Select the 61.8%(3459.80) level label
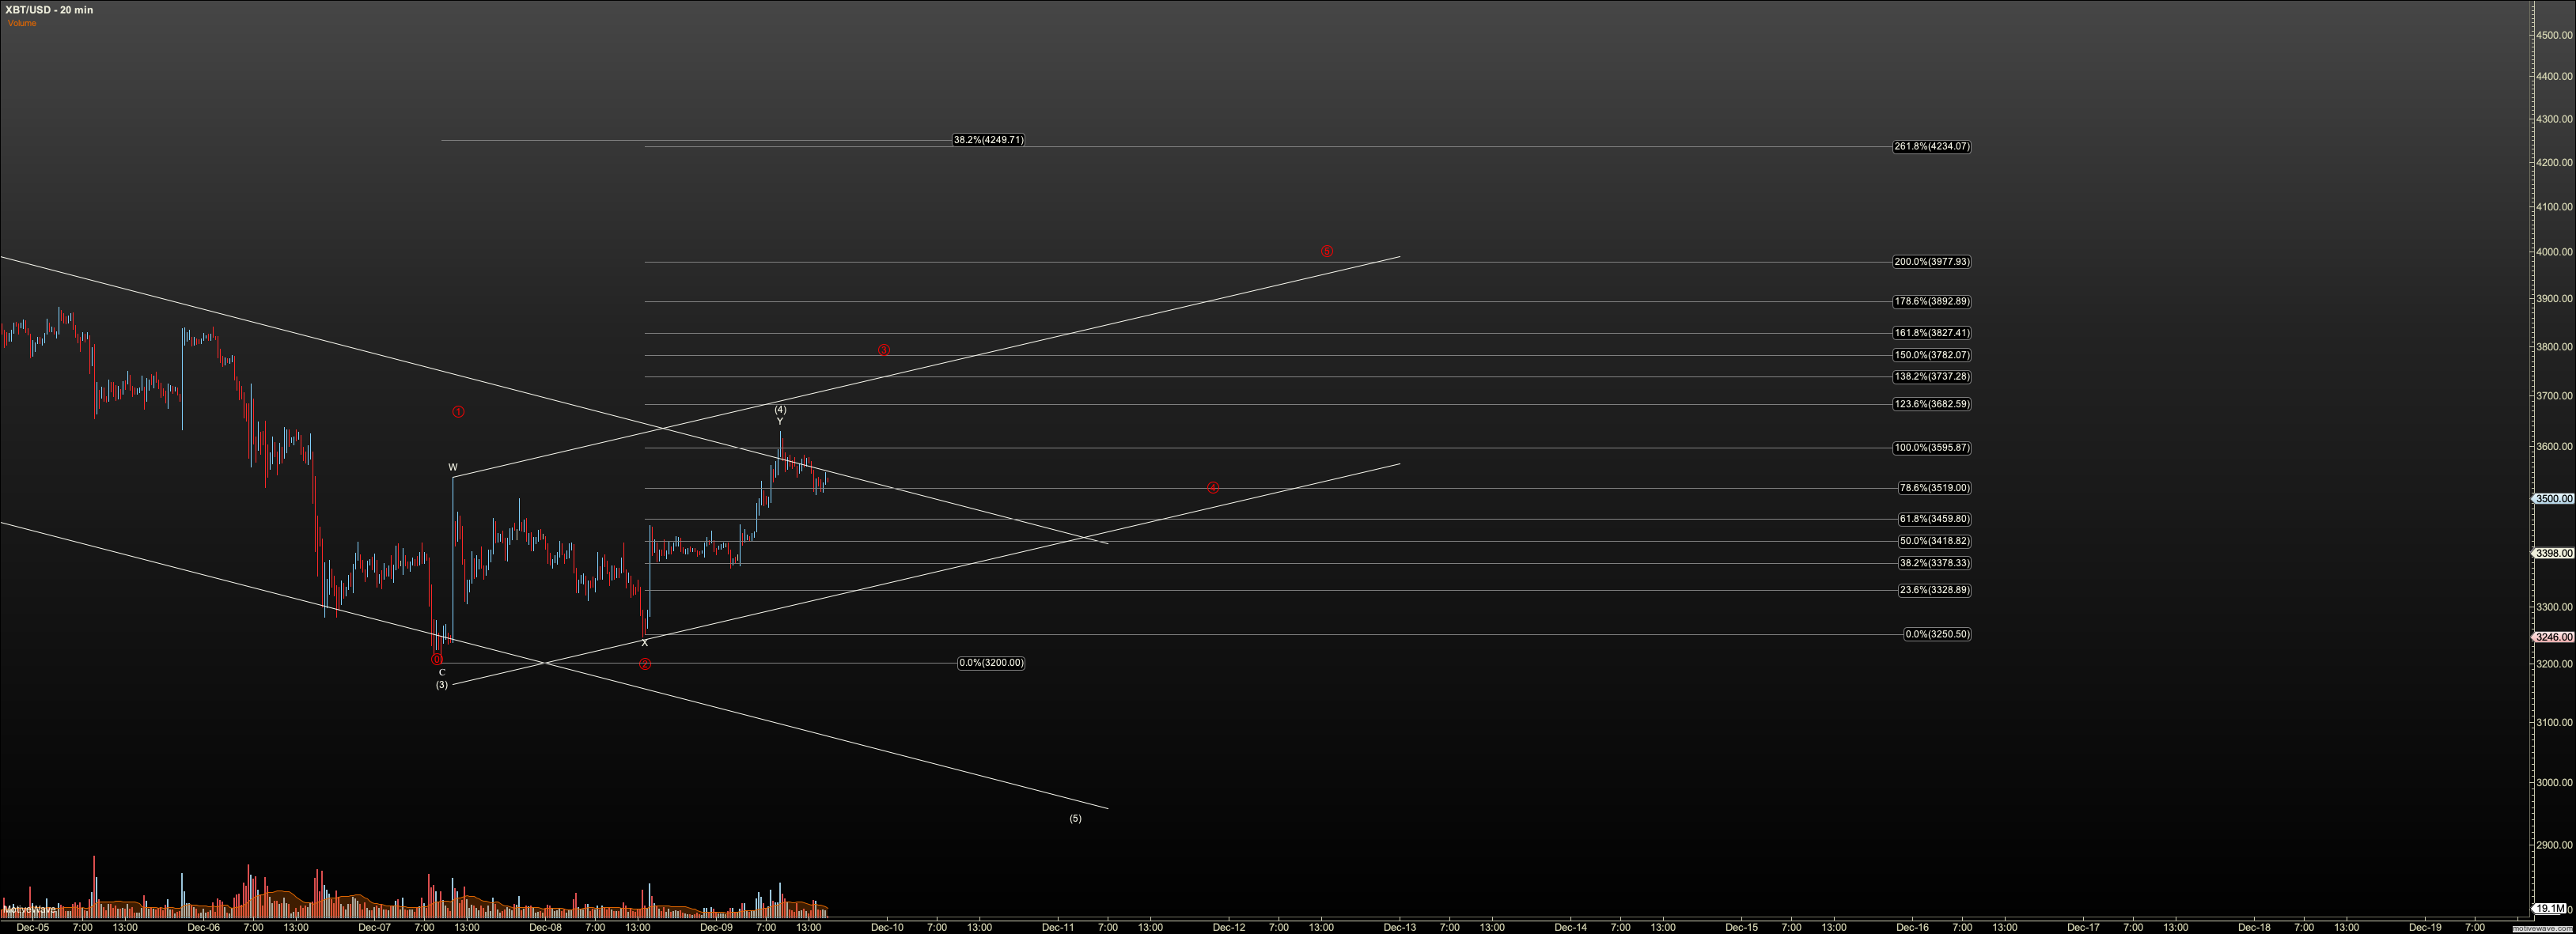 (x=1934, y=519)
